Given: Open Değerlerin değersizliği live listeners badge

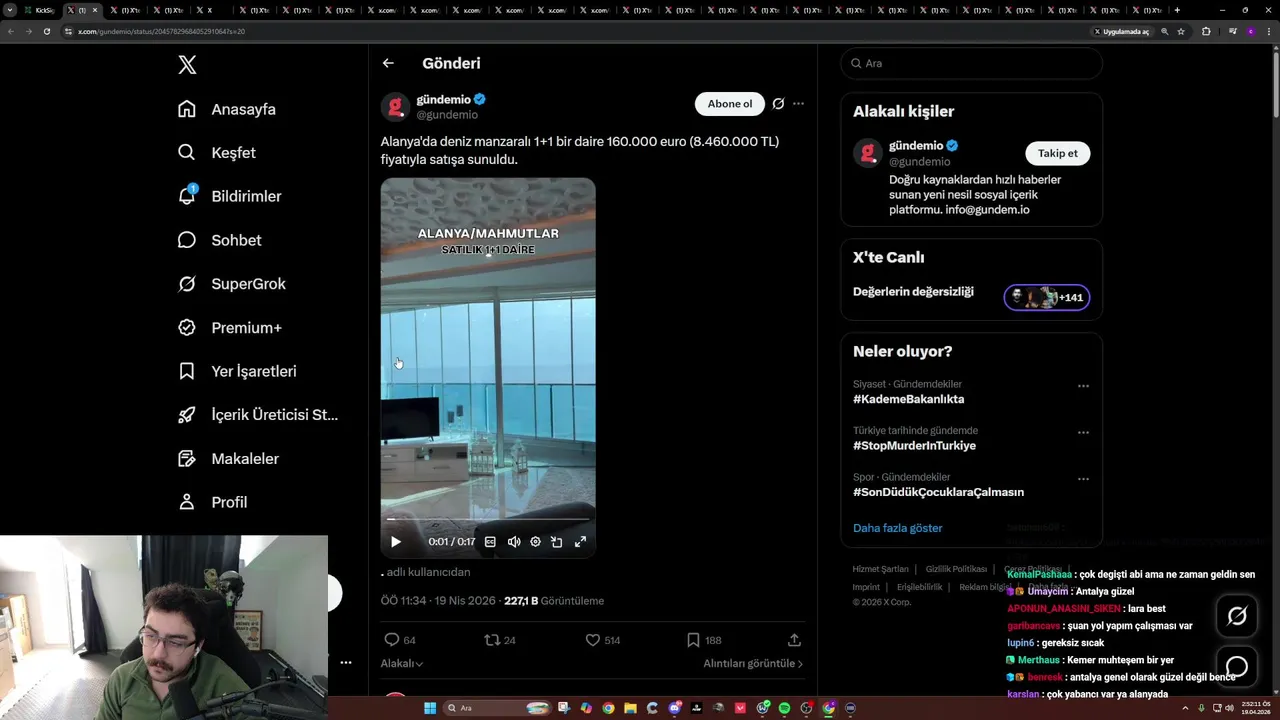Looking at the screenshot, I should coord(1047,297).
